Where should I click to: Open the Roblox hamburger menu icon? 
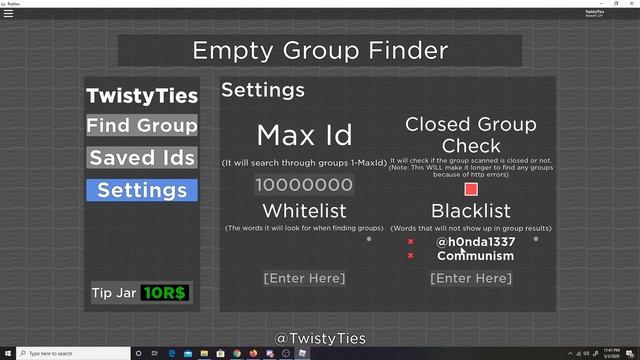point(8,13)
